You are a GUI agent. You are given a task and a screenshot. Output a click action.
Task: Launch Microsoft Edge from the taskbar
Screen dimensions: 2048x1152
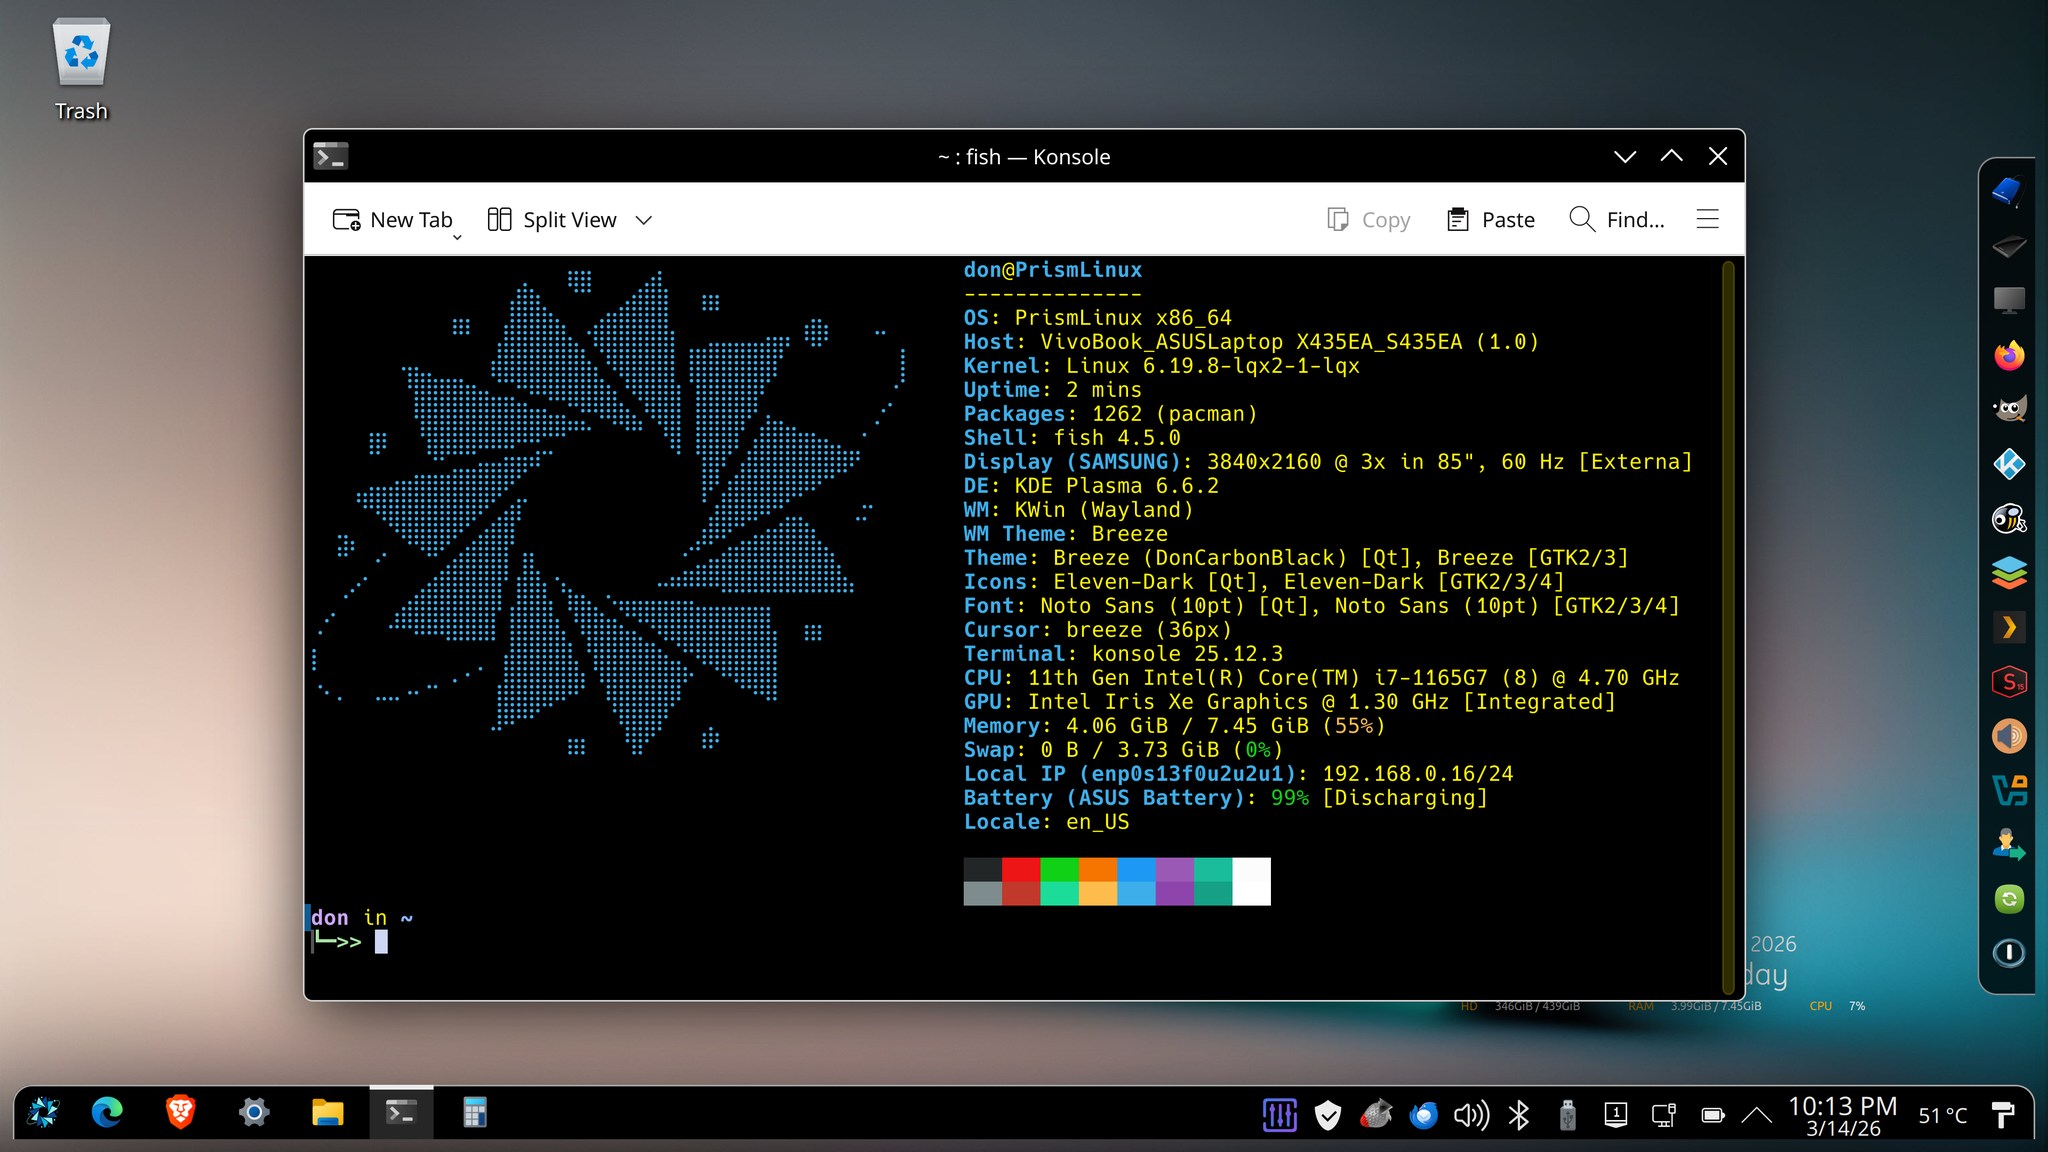click(x=107, y=1113)
